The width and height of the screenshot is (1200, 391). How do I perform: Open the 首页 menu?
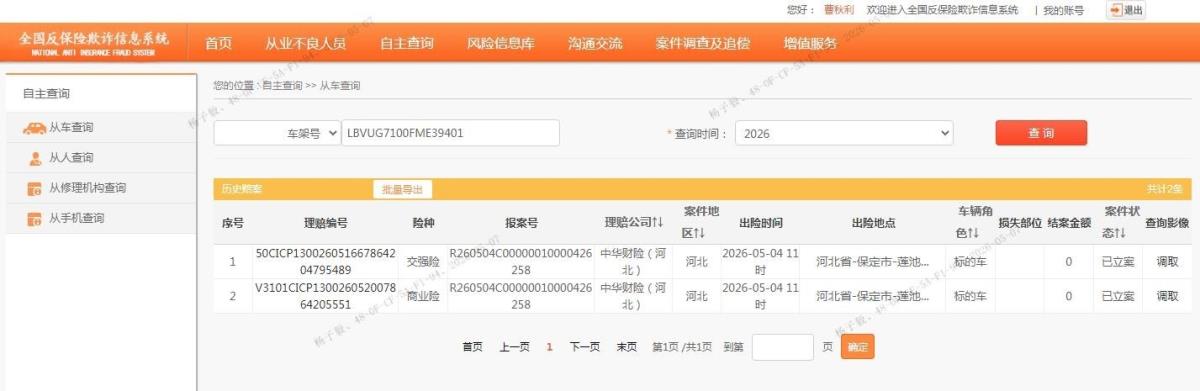[x=218, y=43]
